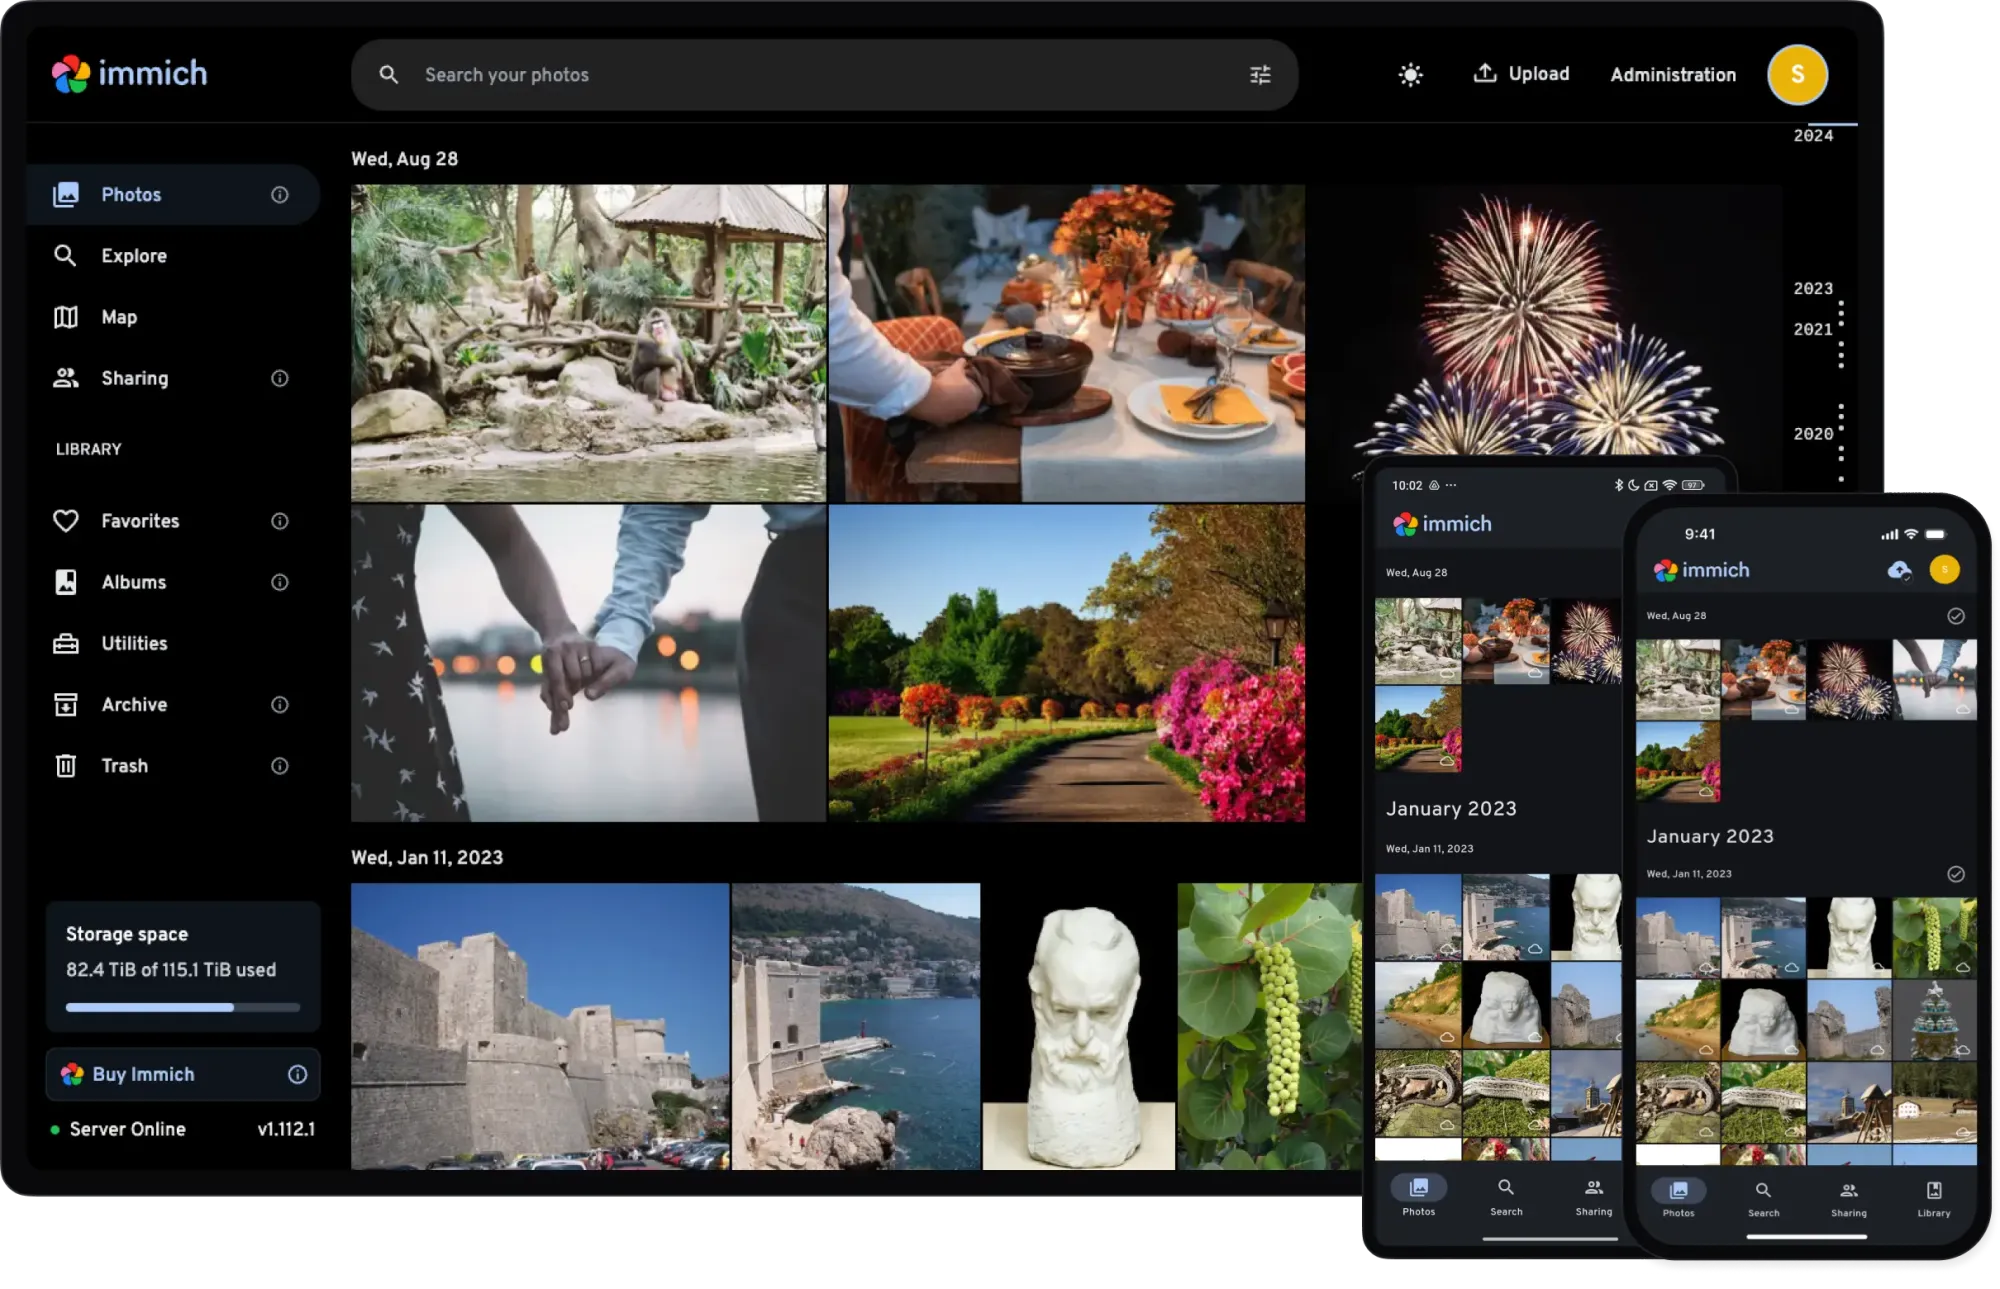Expand info icon next to Sharing
The width and height of the screenshot is (2000, 1289).
point(280,378)
